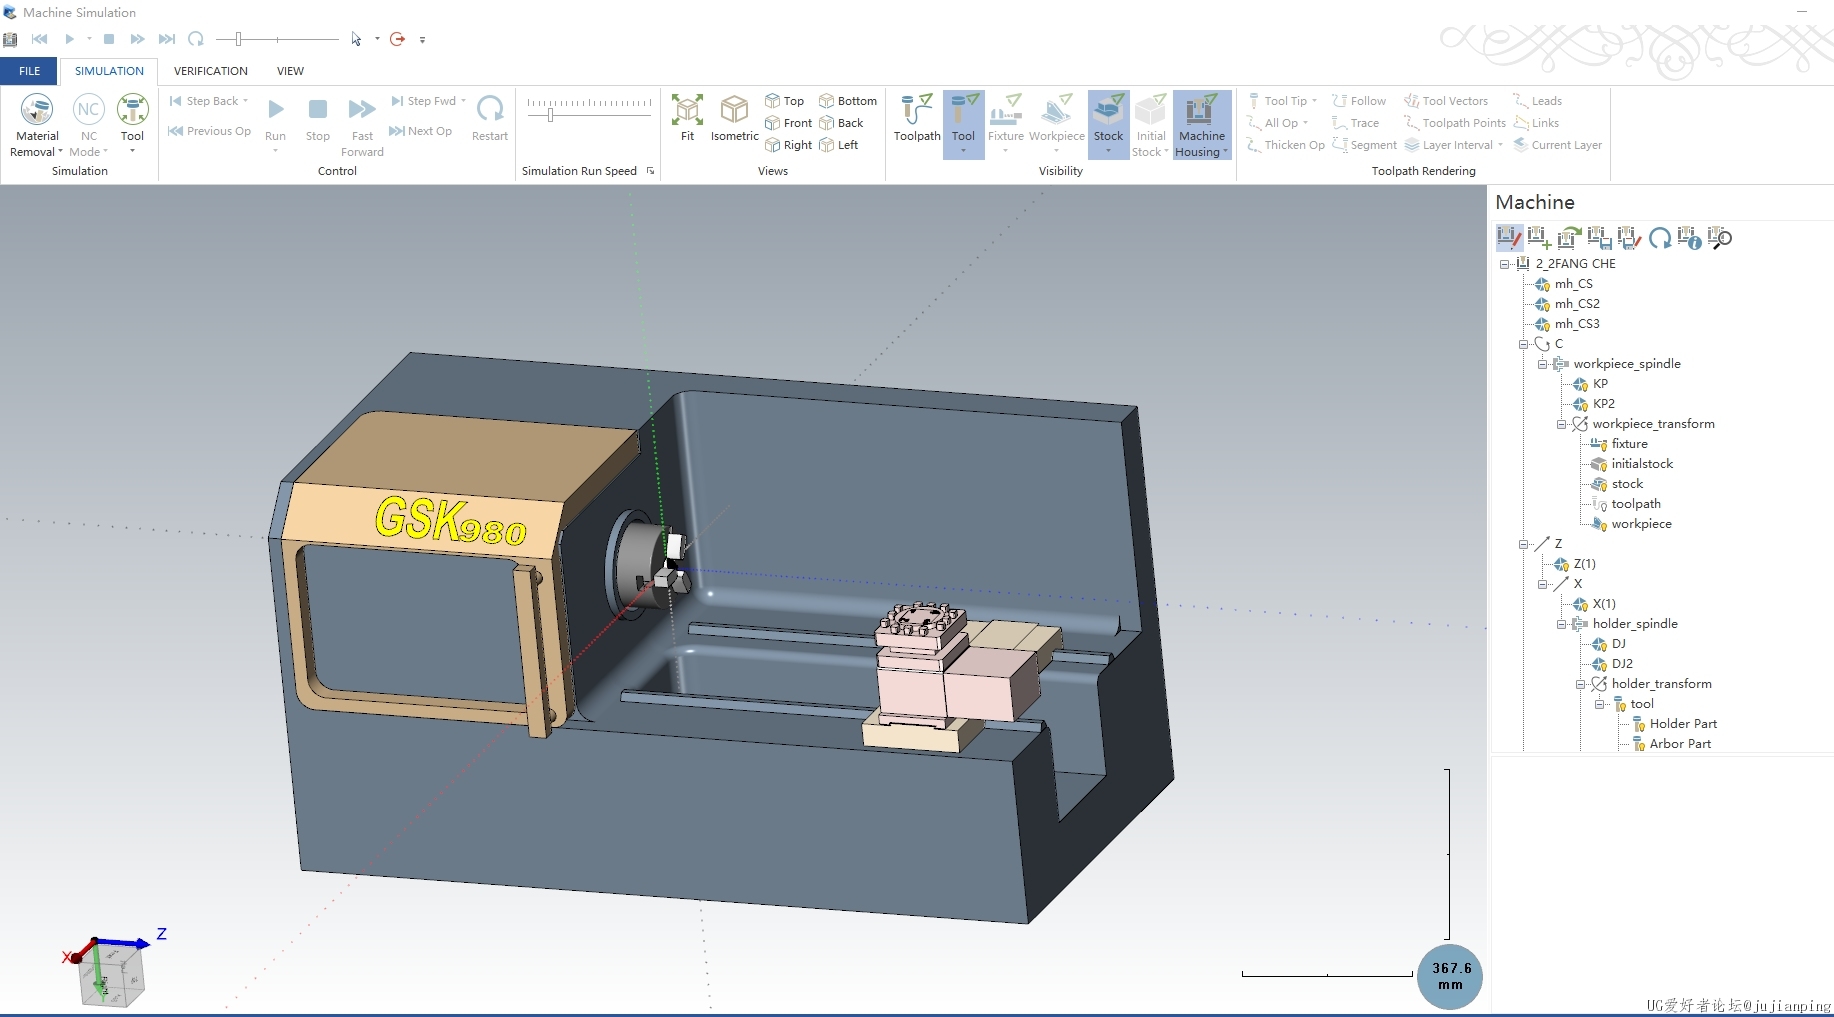Click quick-access jump to end icon
This screenshot has height=1017, width=1834.
(167, 39)
